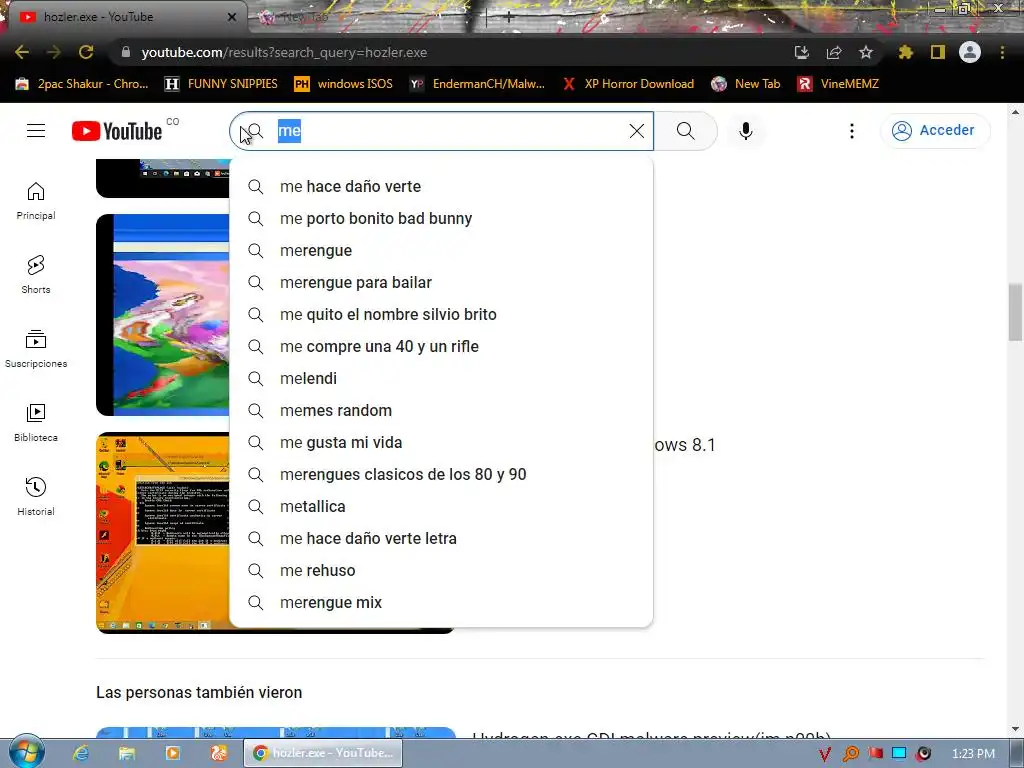The width and height of the screenshot is (1024, 768).
Task: Reload the YouTube page
Action: (86, 52)
